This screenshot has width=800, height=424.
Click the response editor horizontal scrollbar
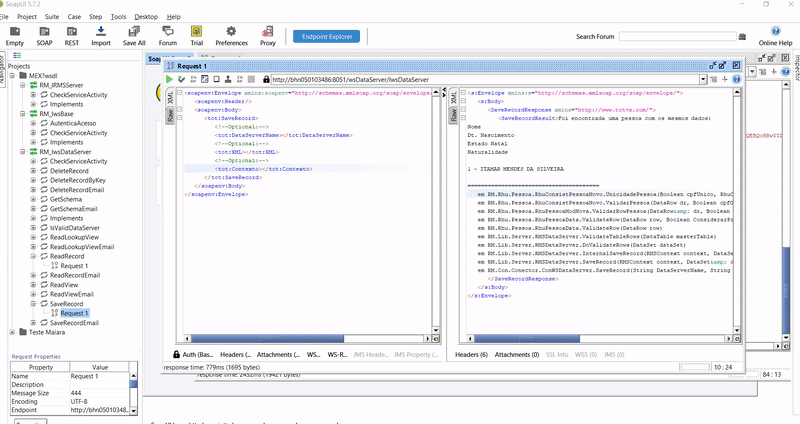click(600, 338)
